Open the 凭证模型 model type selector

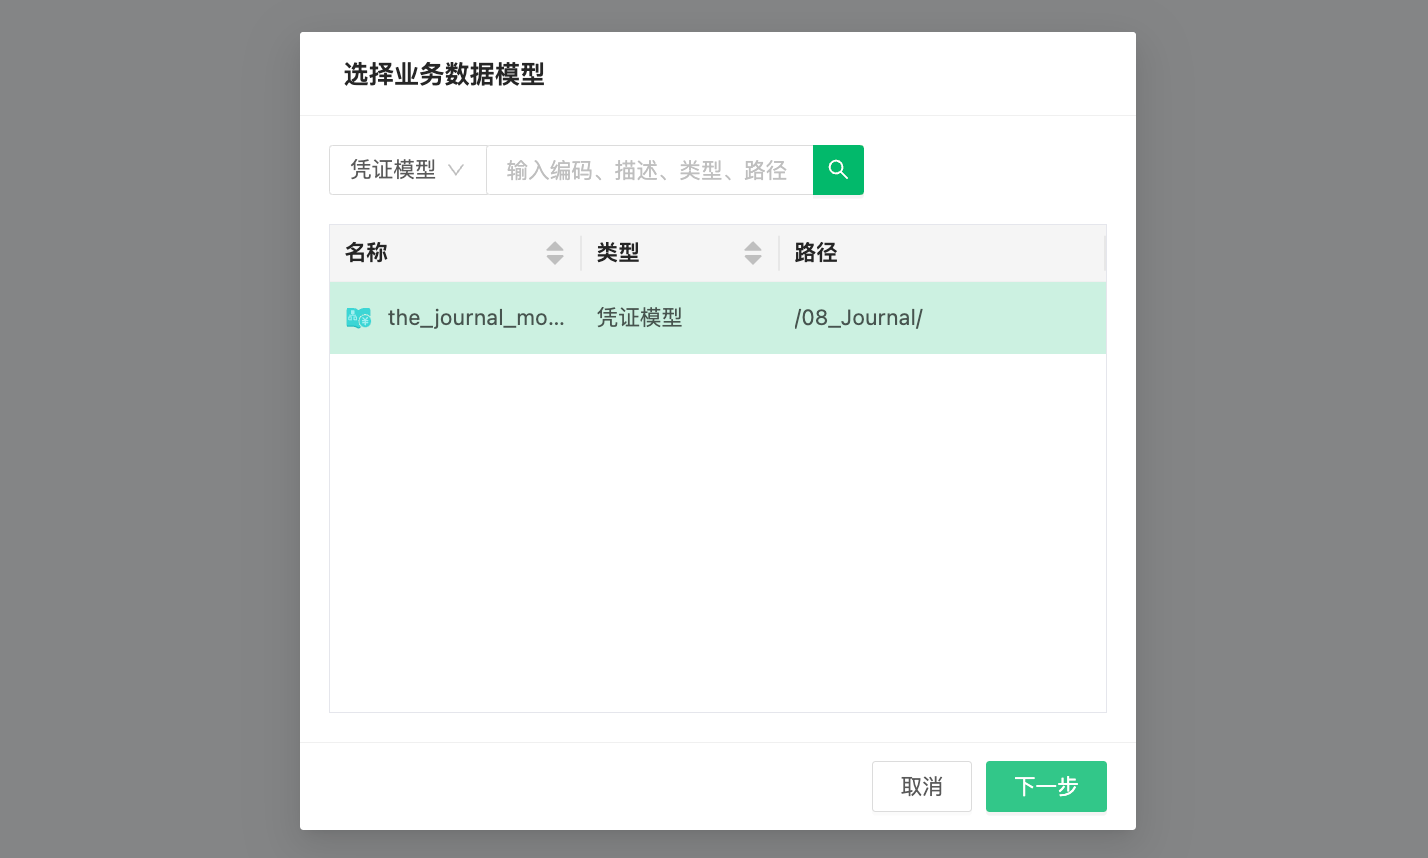coord(393,170)
